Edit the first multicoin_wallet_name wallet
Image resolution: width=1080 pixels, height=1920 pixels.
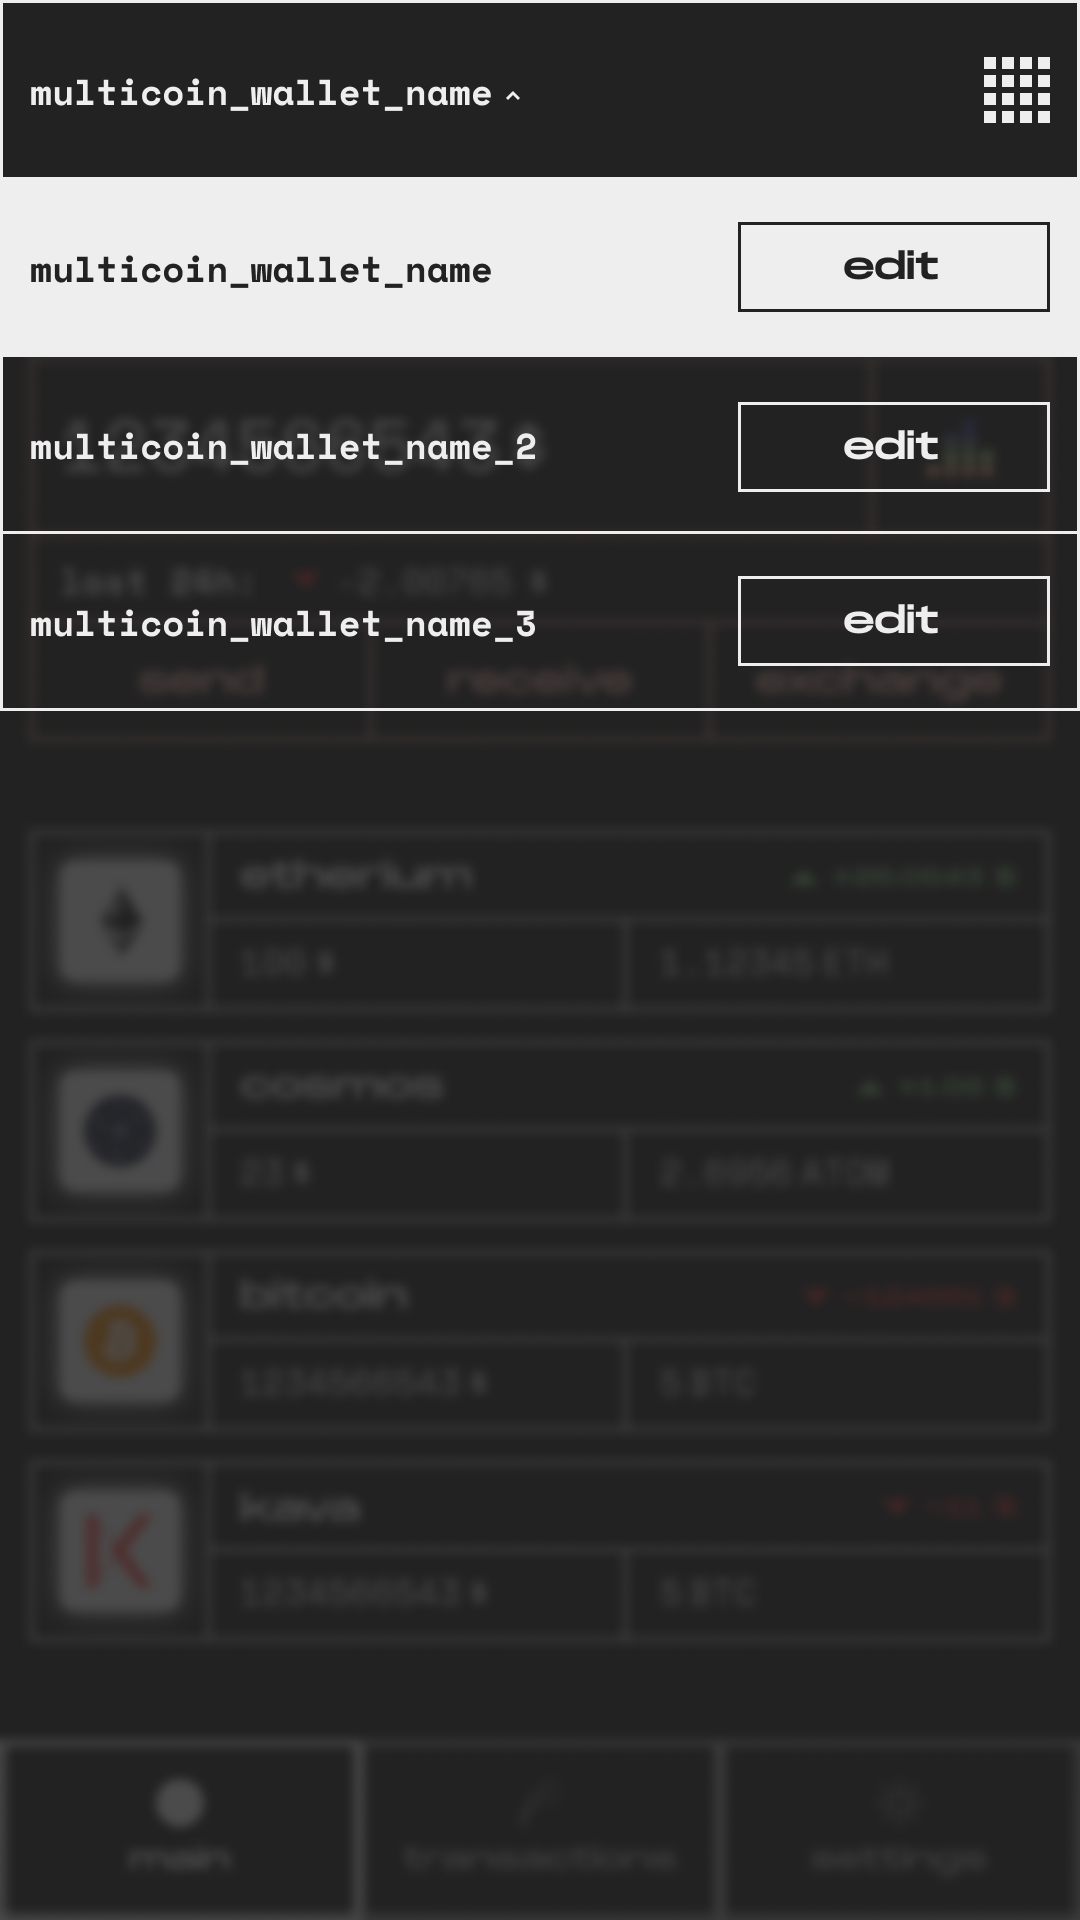tap(893, 267)
